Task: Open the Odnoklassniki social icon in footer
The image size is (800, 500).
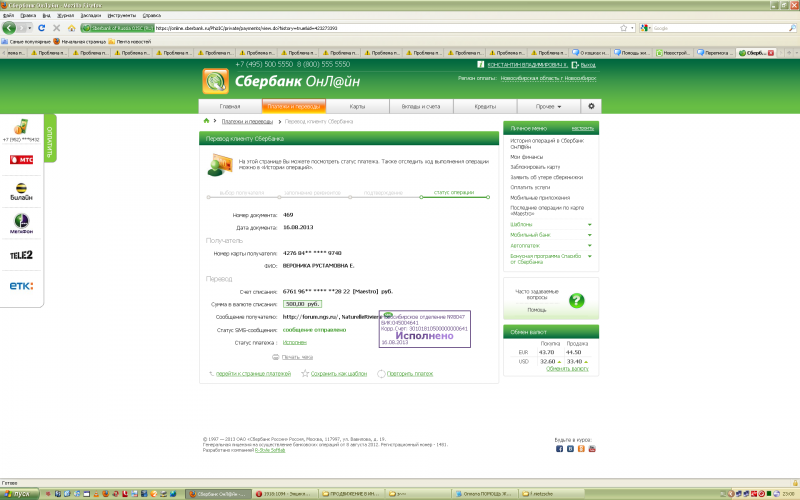Action: pyautogui.click(x=581, y=448)
